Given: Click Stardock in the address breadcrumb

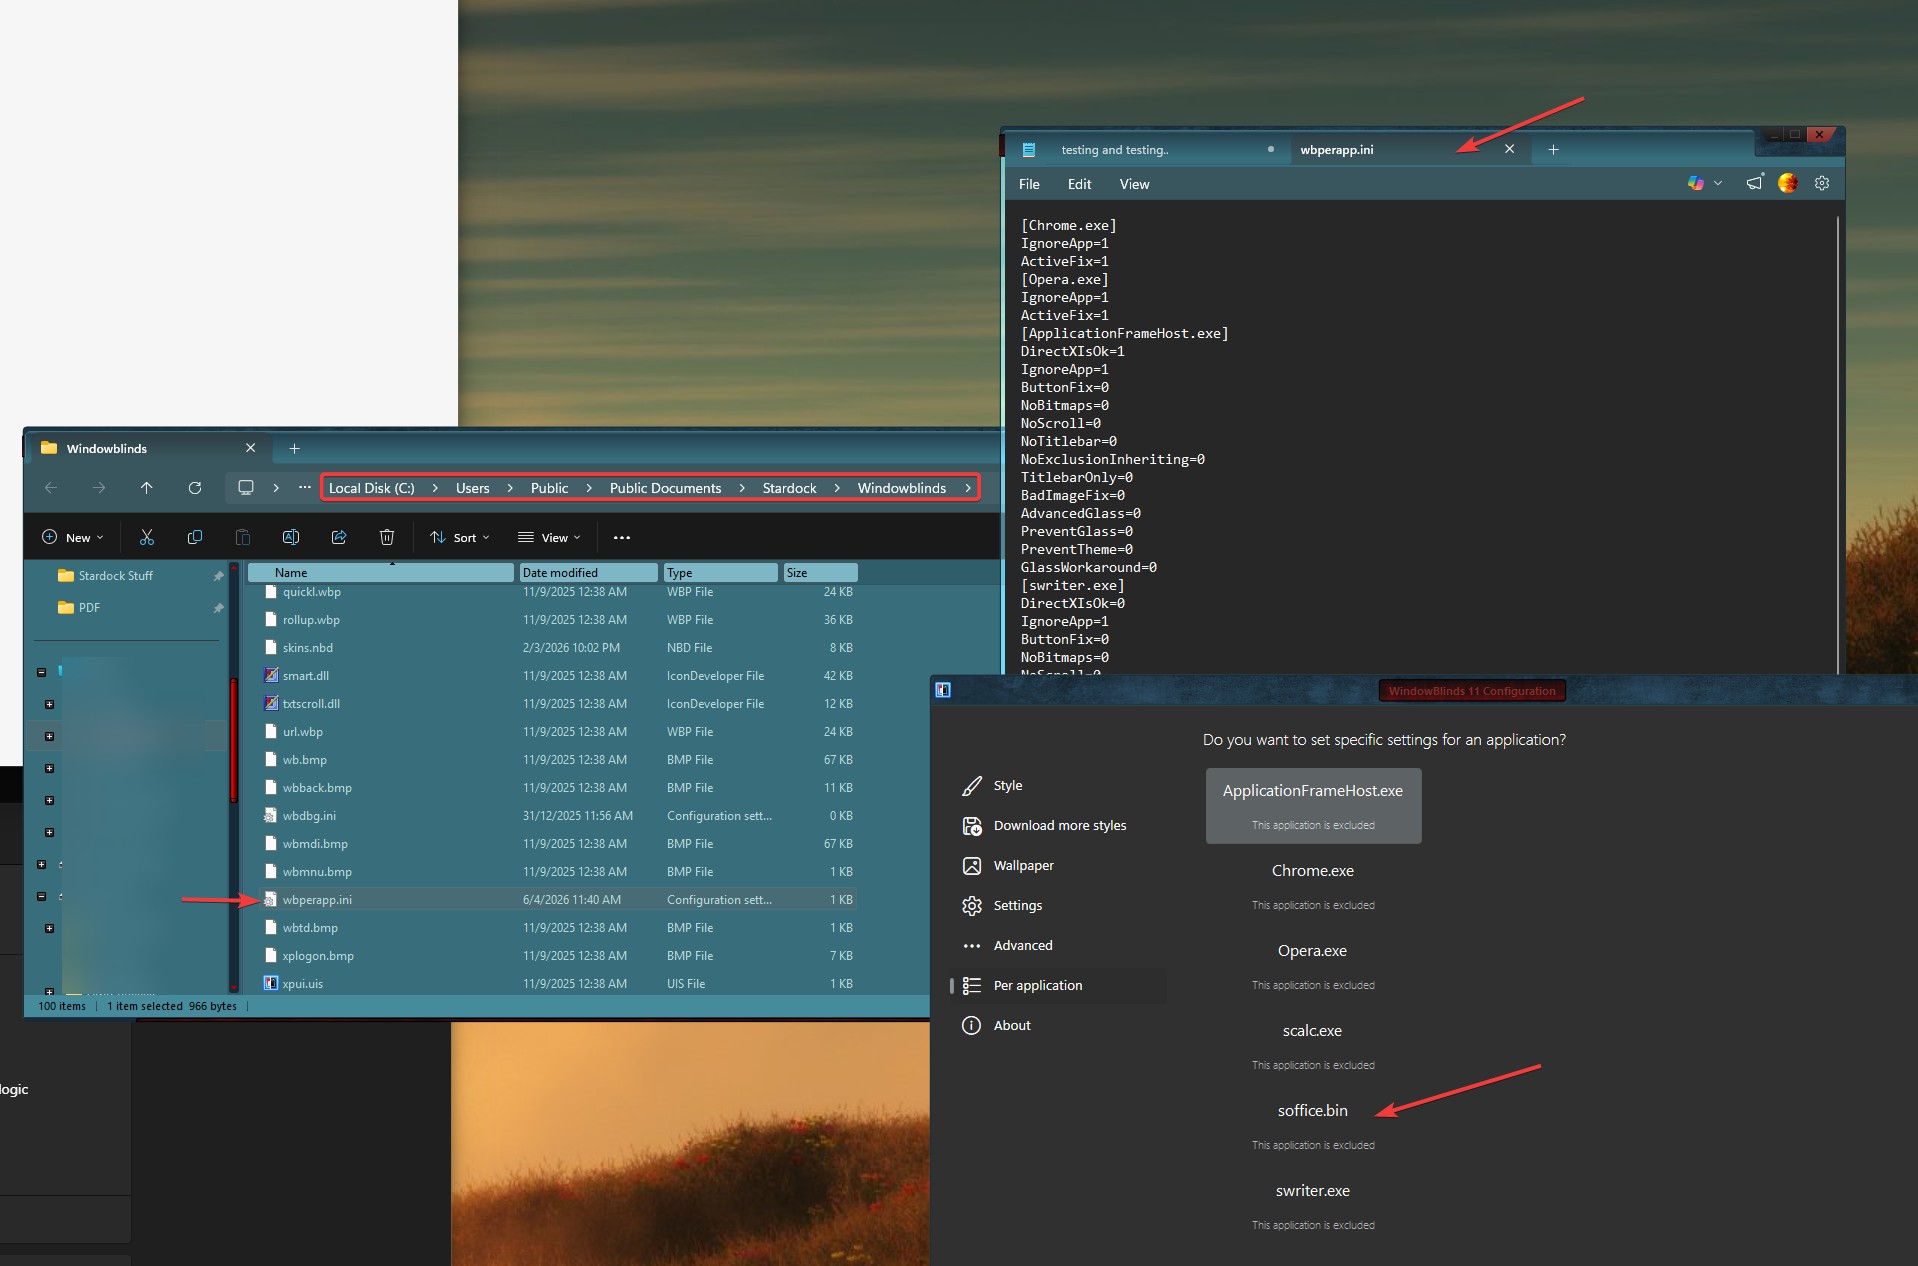Looking at the screenshot, I should click(x=789, y=488).
